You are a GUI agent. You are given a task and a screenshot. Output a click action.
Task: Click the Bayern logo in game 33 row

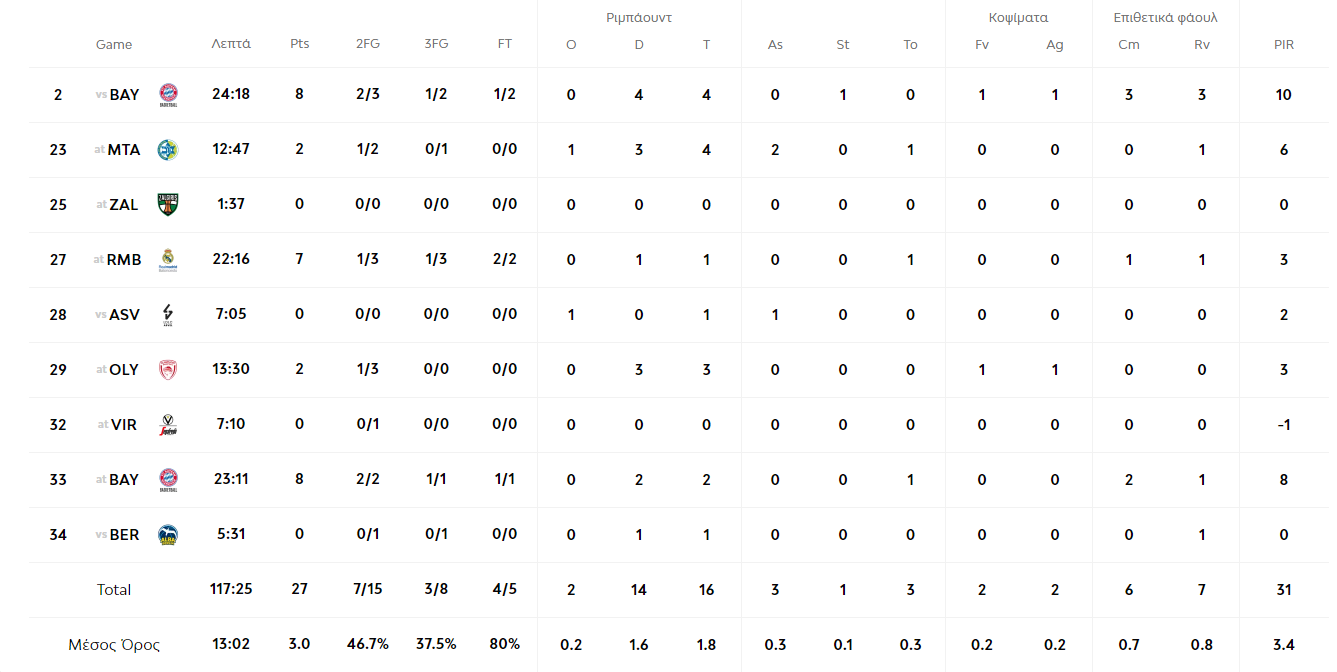point(168,480)
